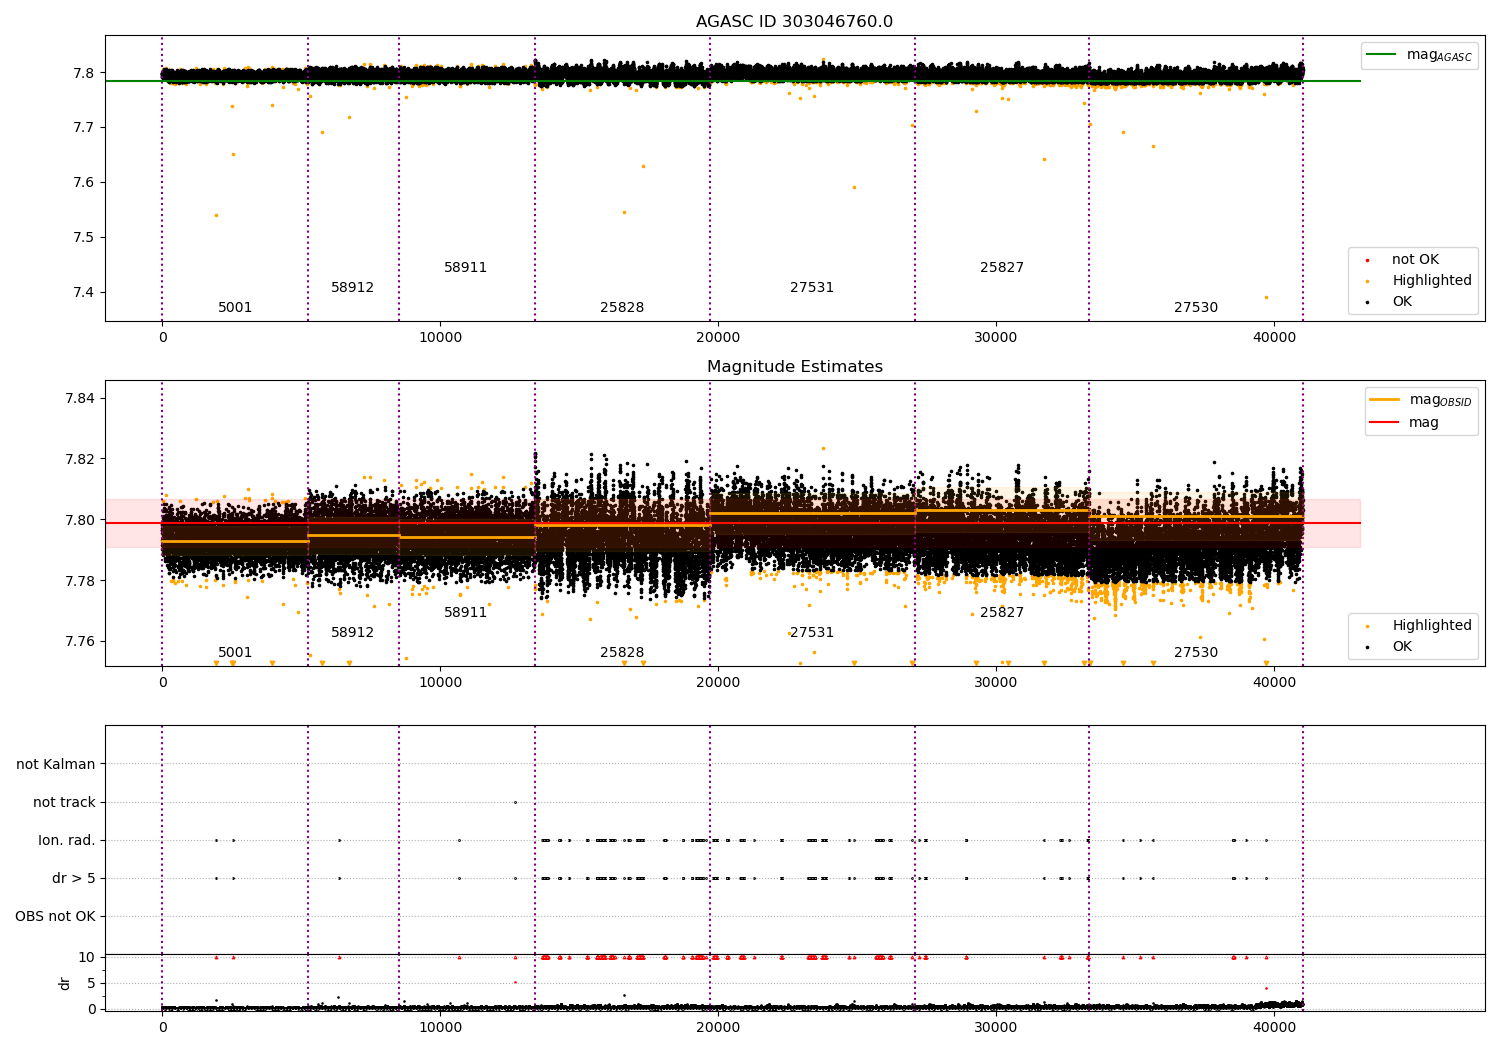Click obsid label 27530 in Magnitude Estimates plot
The width and height of the screenshot is (1500, 1050).
pos(1196,653)
